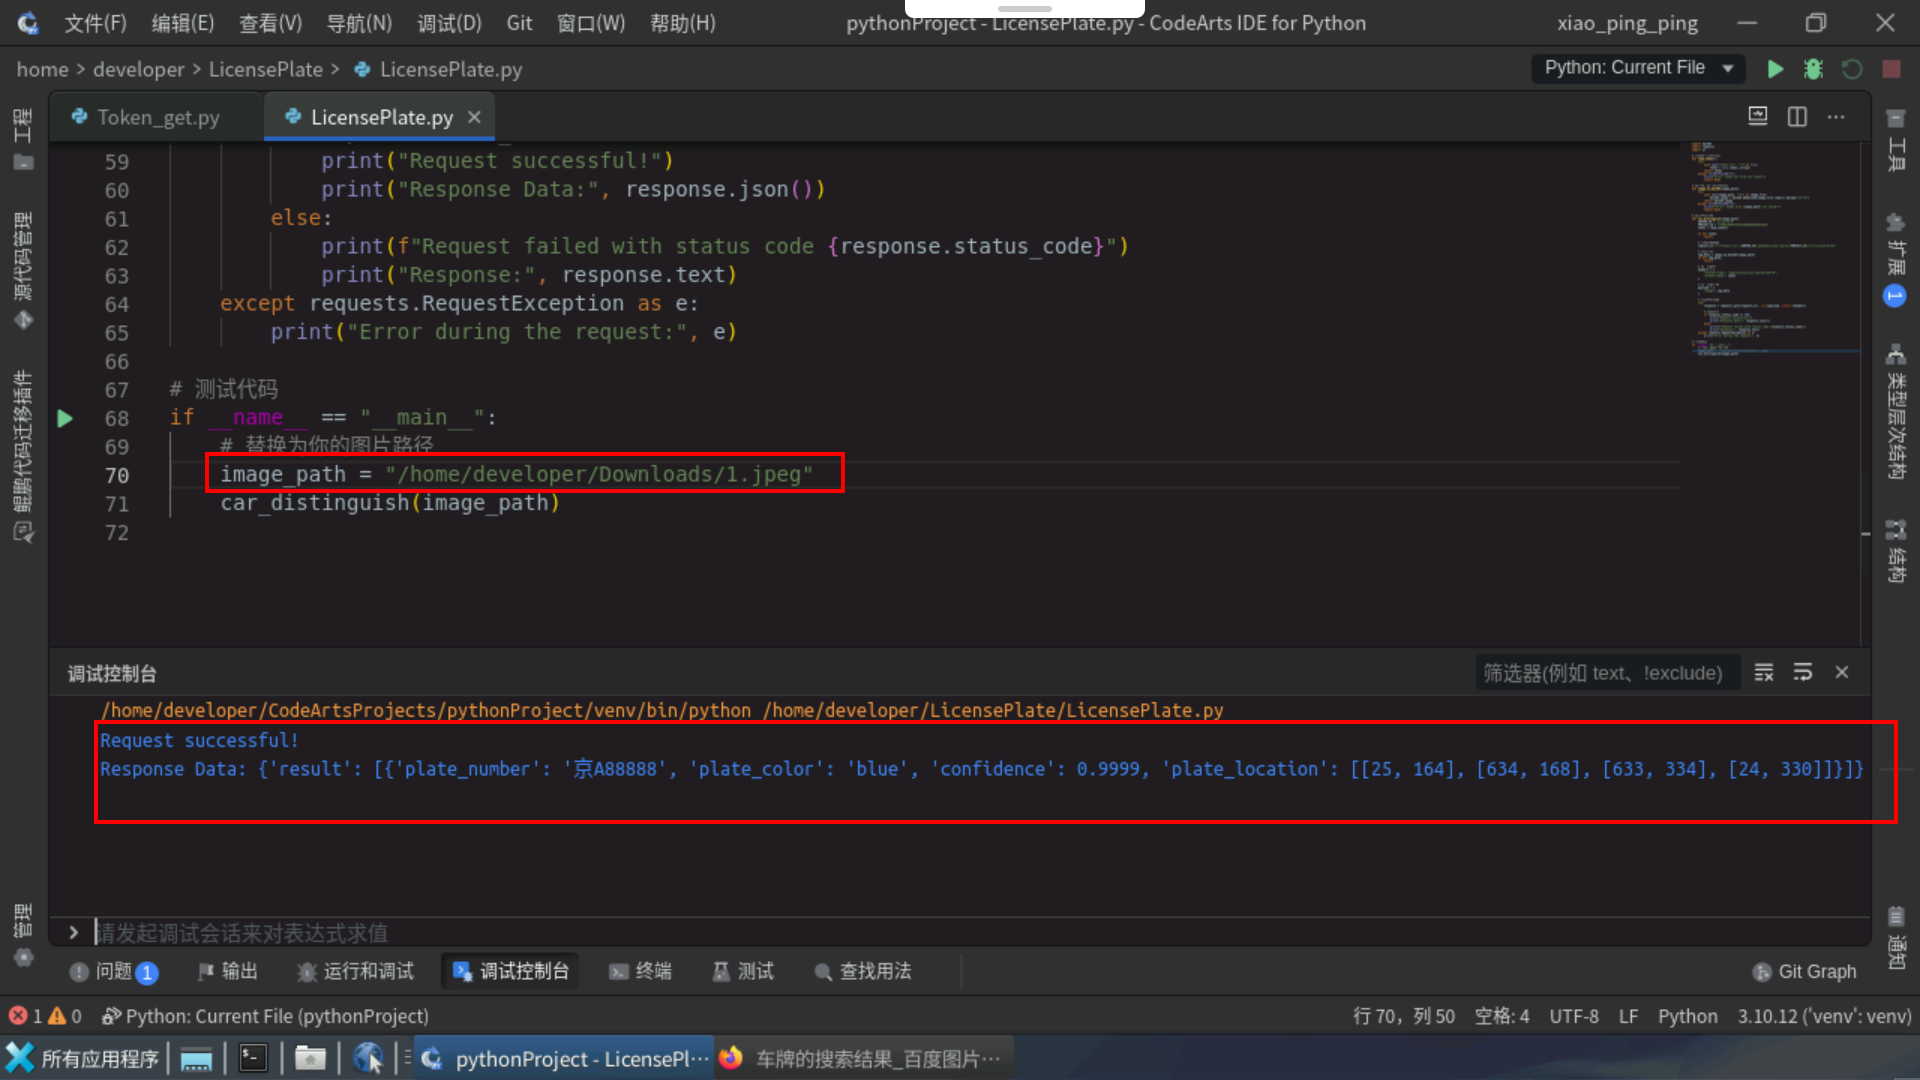This screenshot has height=1080, width=1920.
Task: Expand the developer breadcrumb item
Action: (x=138, y=69)
